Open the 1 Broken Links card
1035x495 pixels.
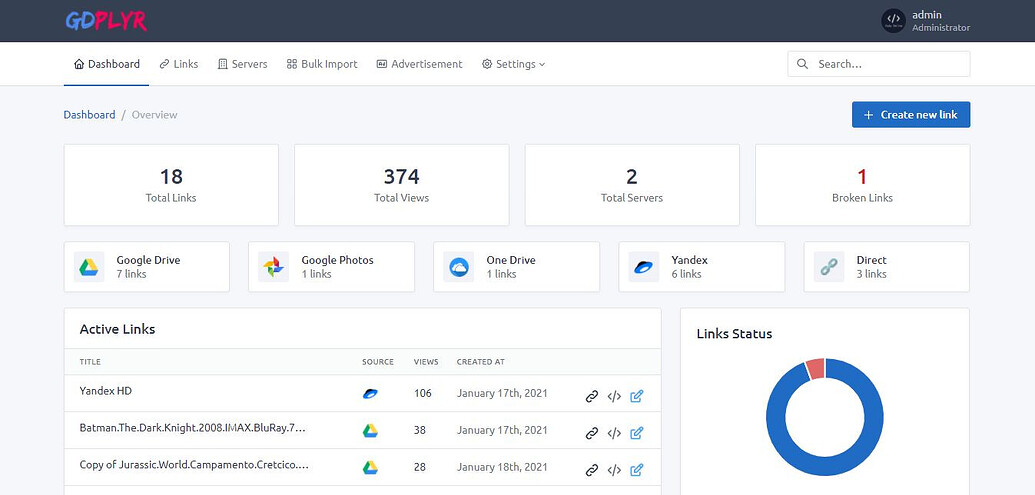tap(863, 185)
